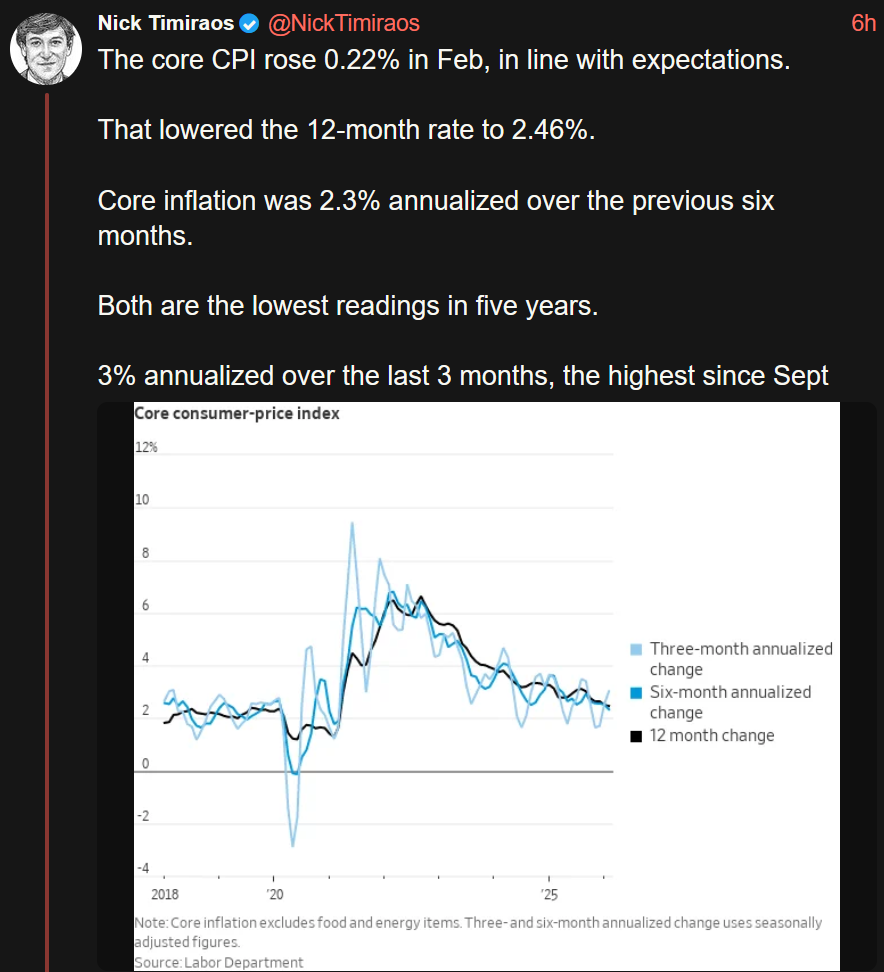Image resolution: width=884 pixels, height=972 pixels.
Task: Click the Core consumer-price index chart title
Action: click(237, 413)
